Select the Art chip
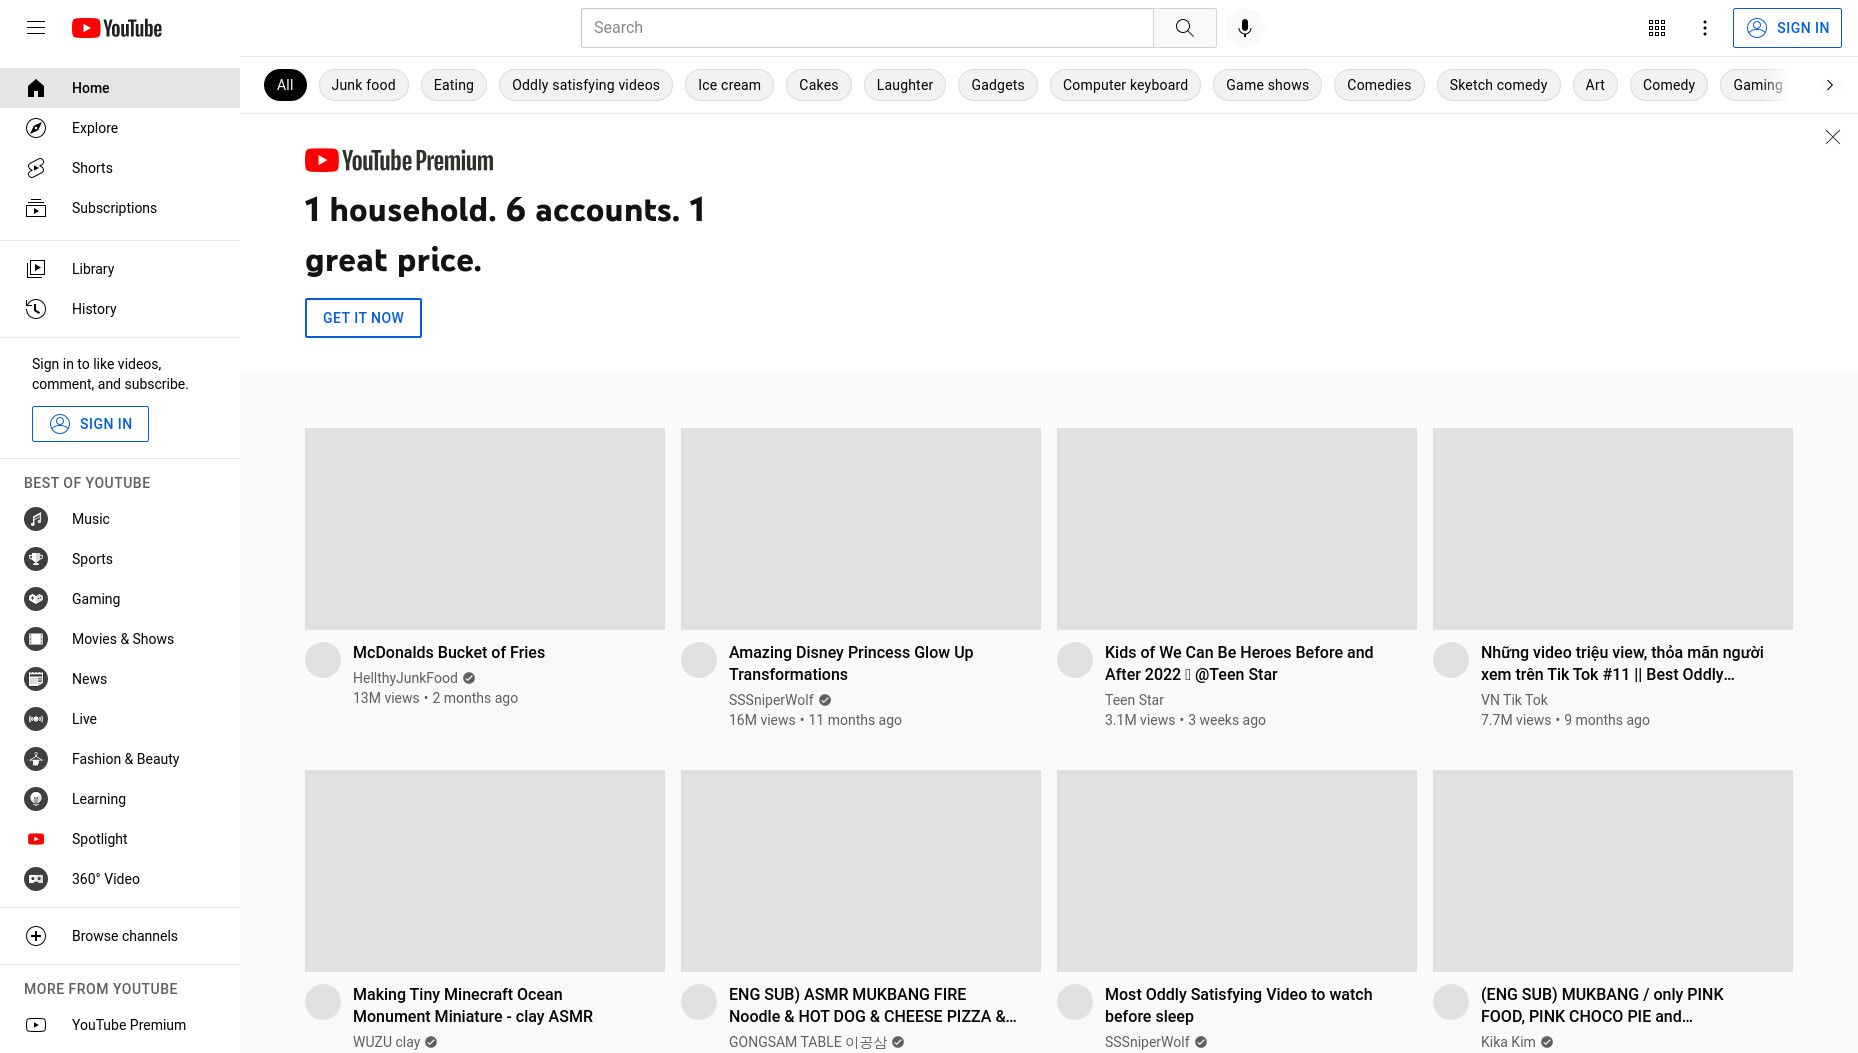Screen dimensions: 1858x1053 tap(1595, 85)
